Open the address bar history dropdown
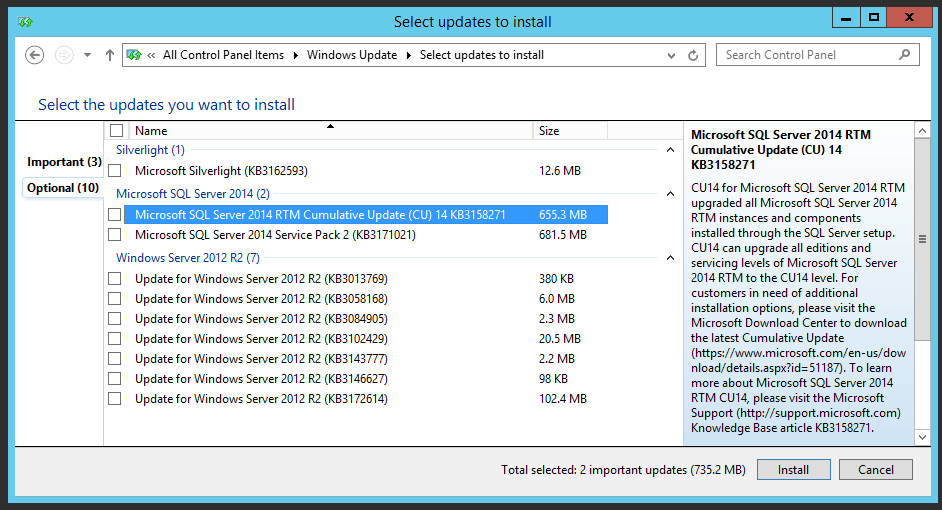 (x=671, y=55)
